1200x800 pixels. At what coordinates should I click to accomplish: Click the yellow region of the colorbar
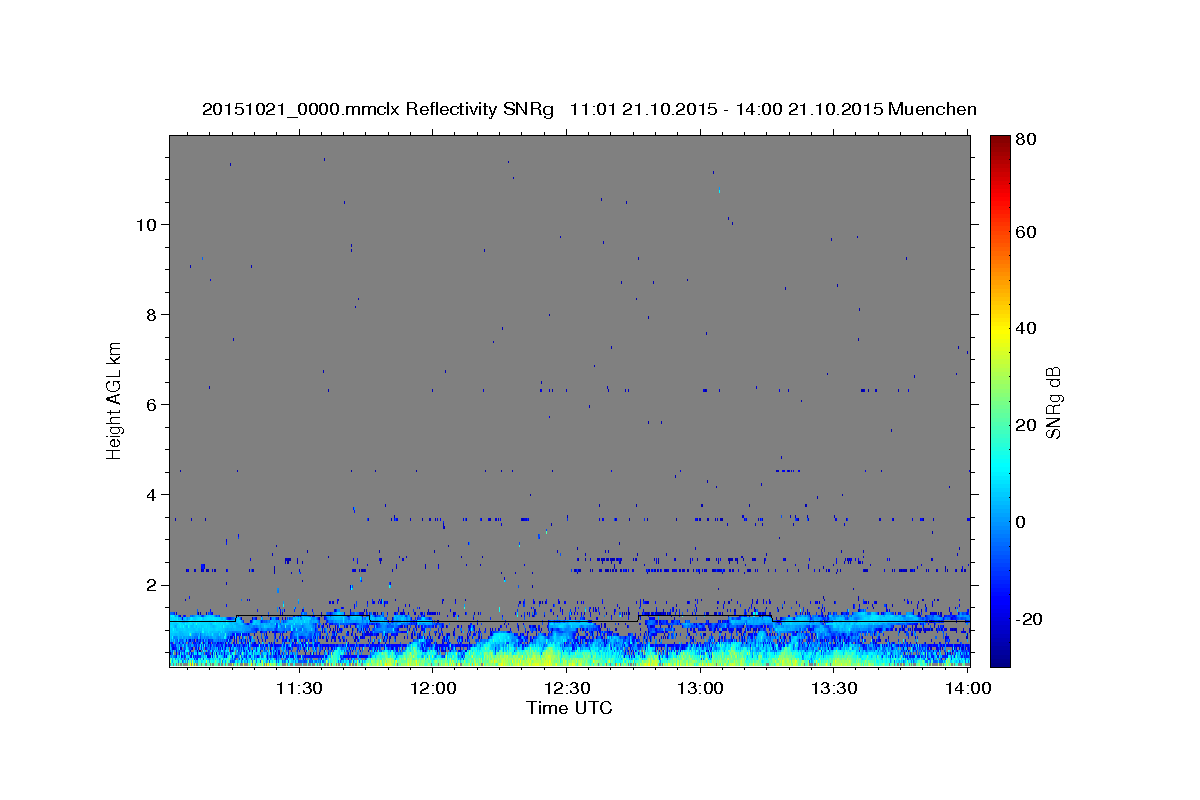1000,333
